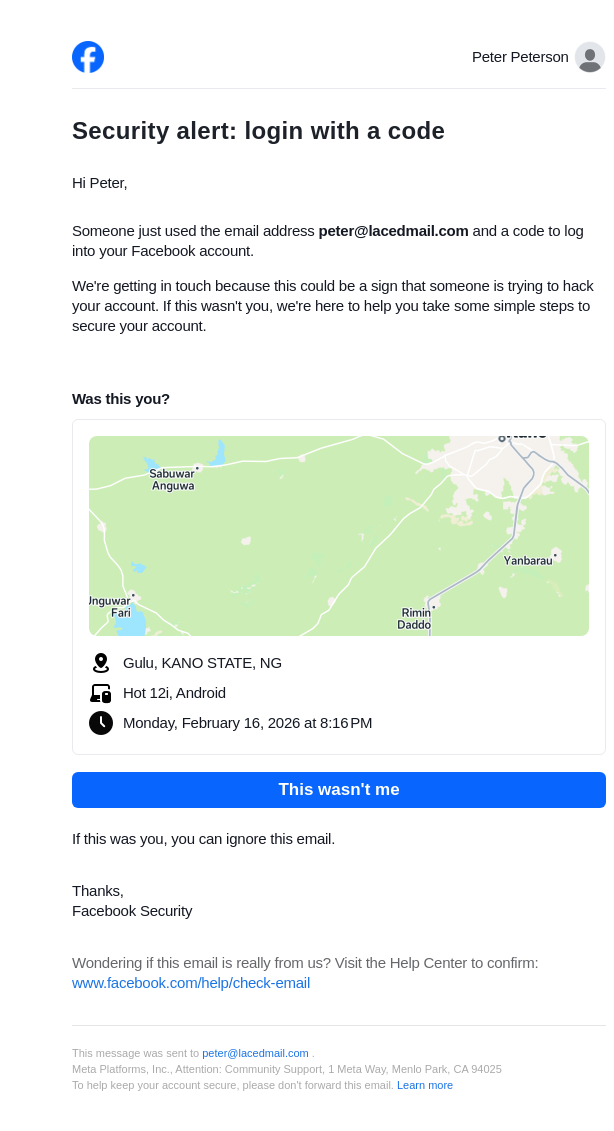Click the bold peter@lacedmail.com in the message body

pyautogui.click(x=393, y=231)
